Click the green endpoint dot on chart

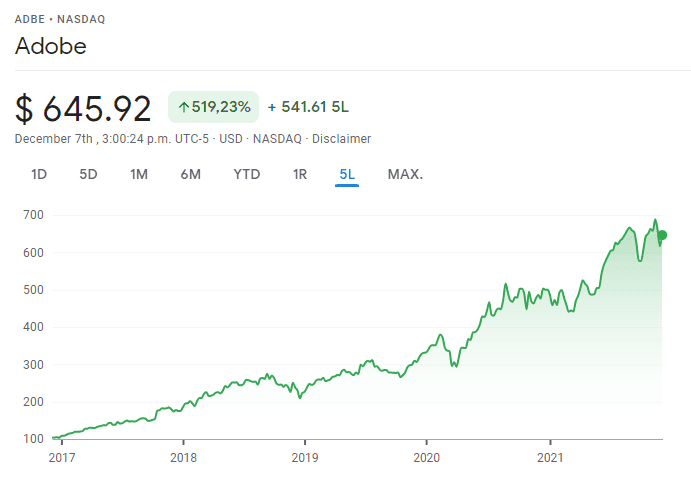661,235
